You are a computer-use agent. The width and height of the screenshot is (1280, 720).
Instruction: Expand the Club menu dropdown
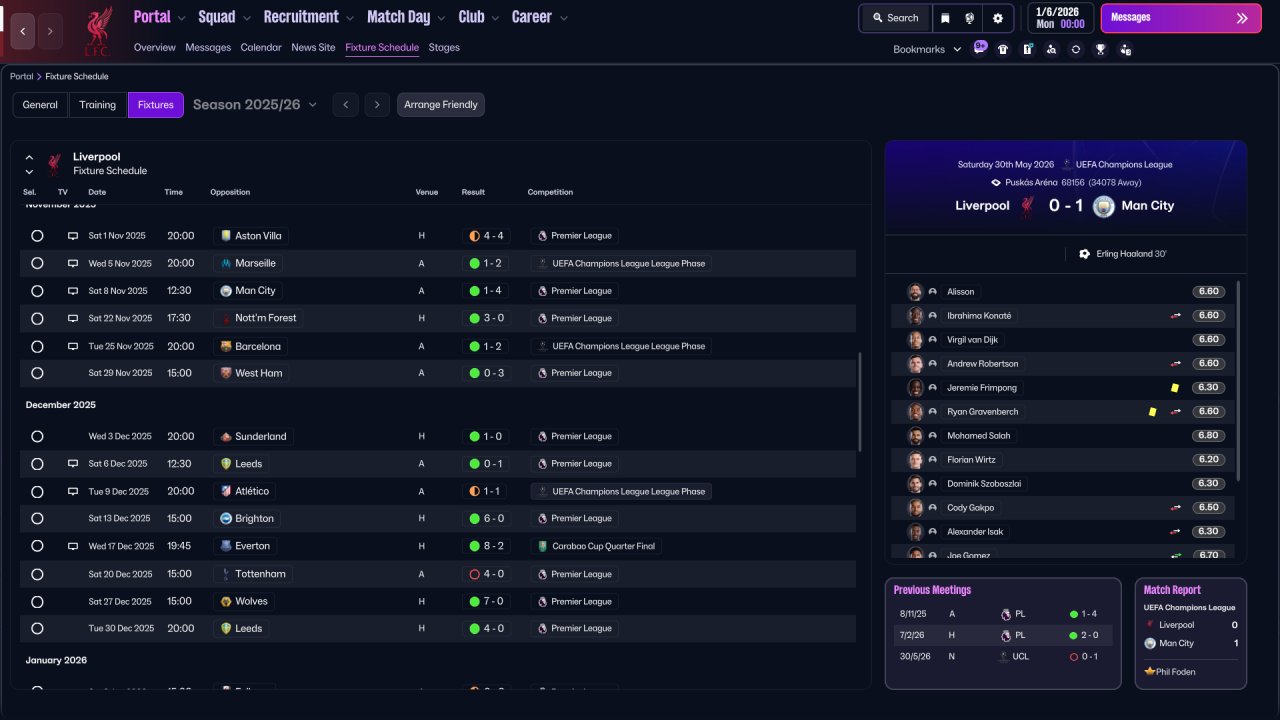[x=494, y=18]
